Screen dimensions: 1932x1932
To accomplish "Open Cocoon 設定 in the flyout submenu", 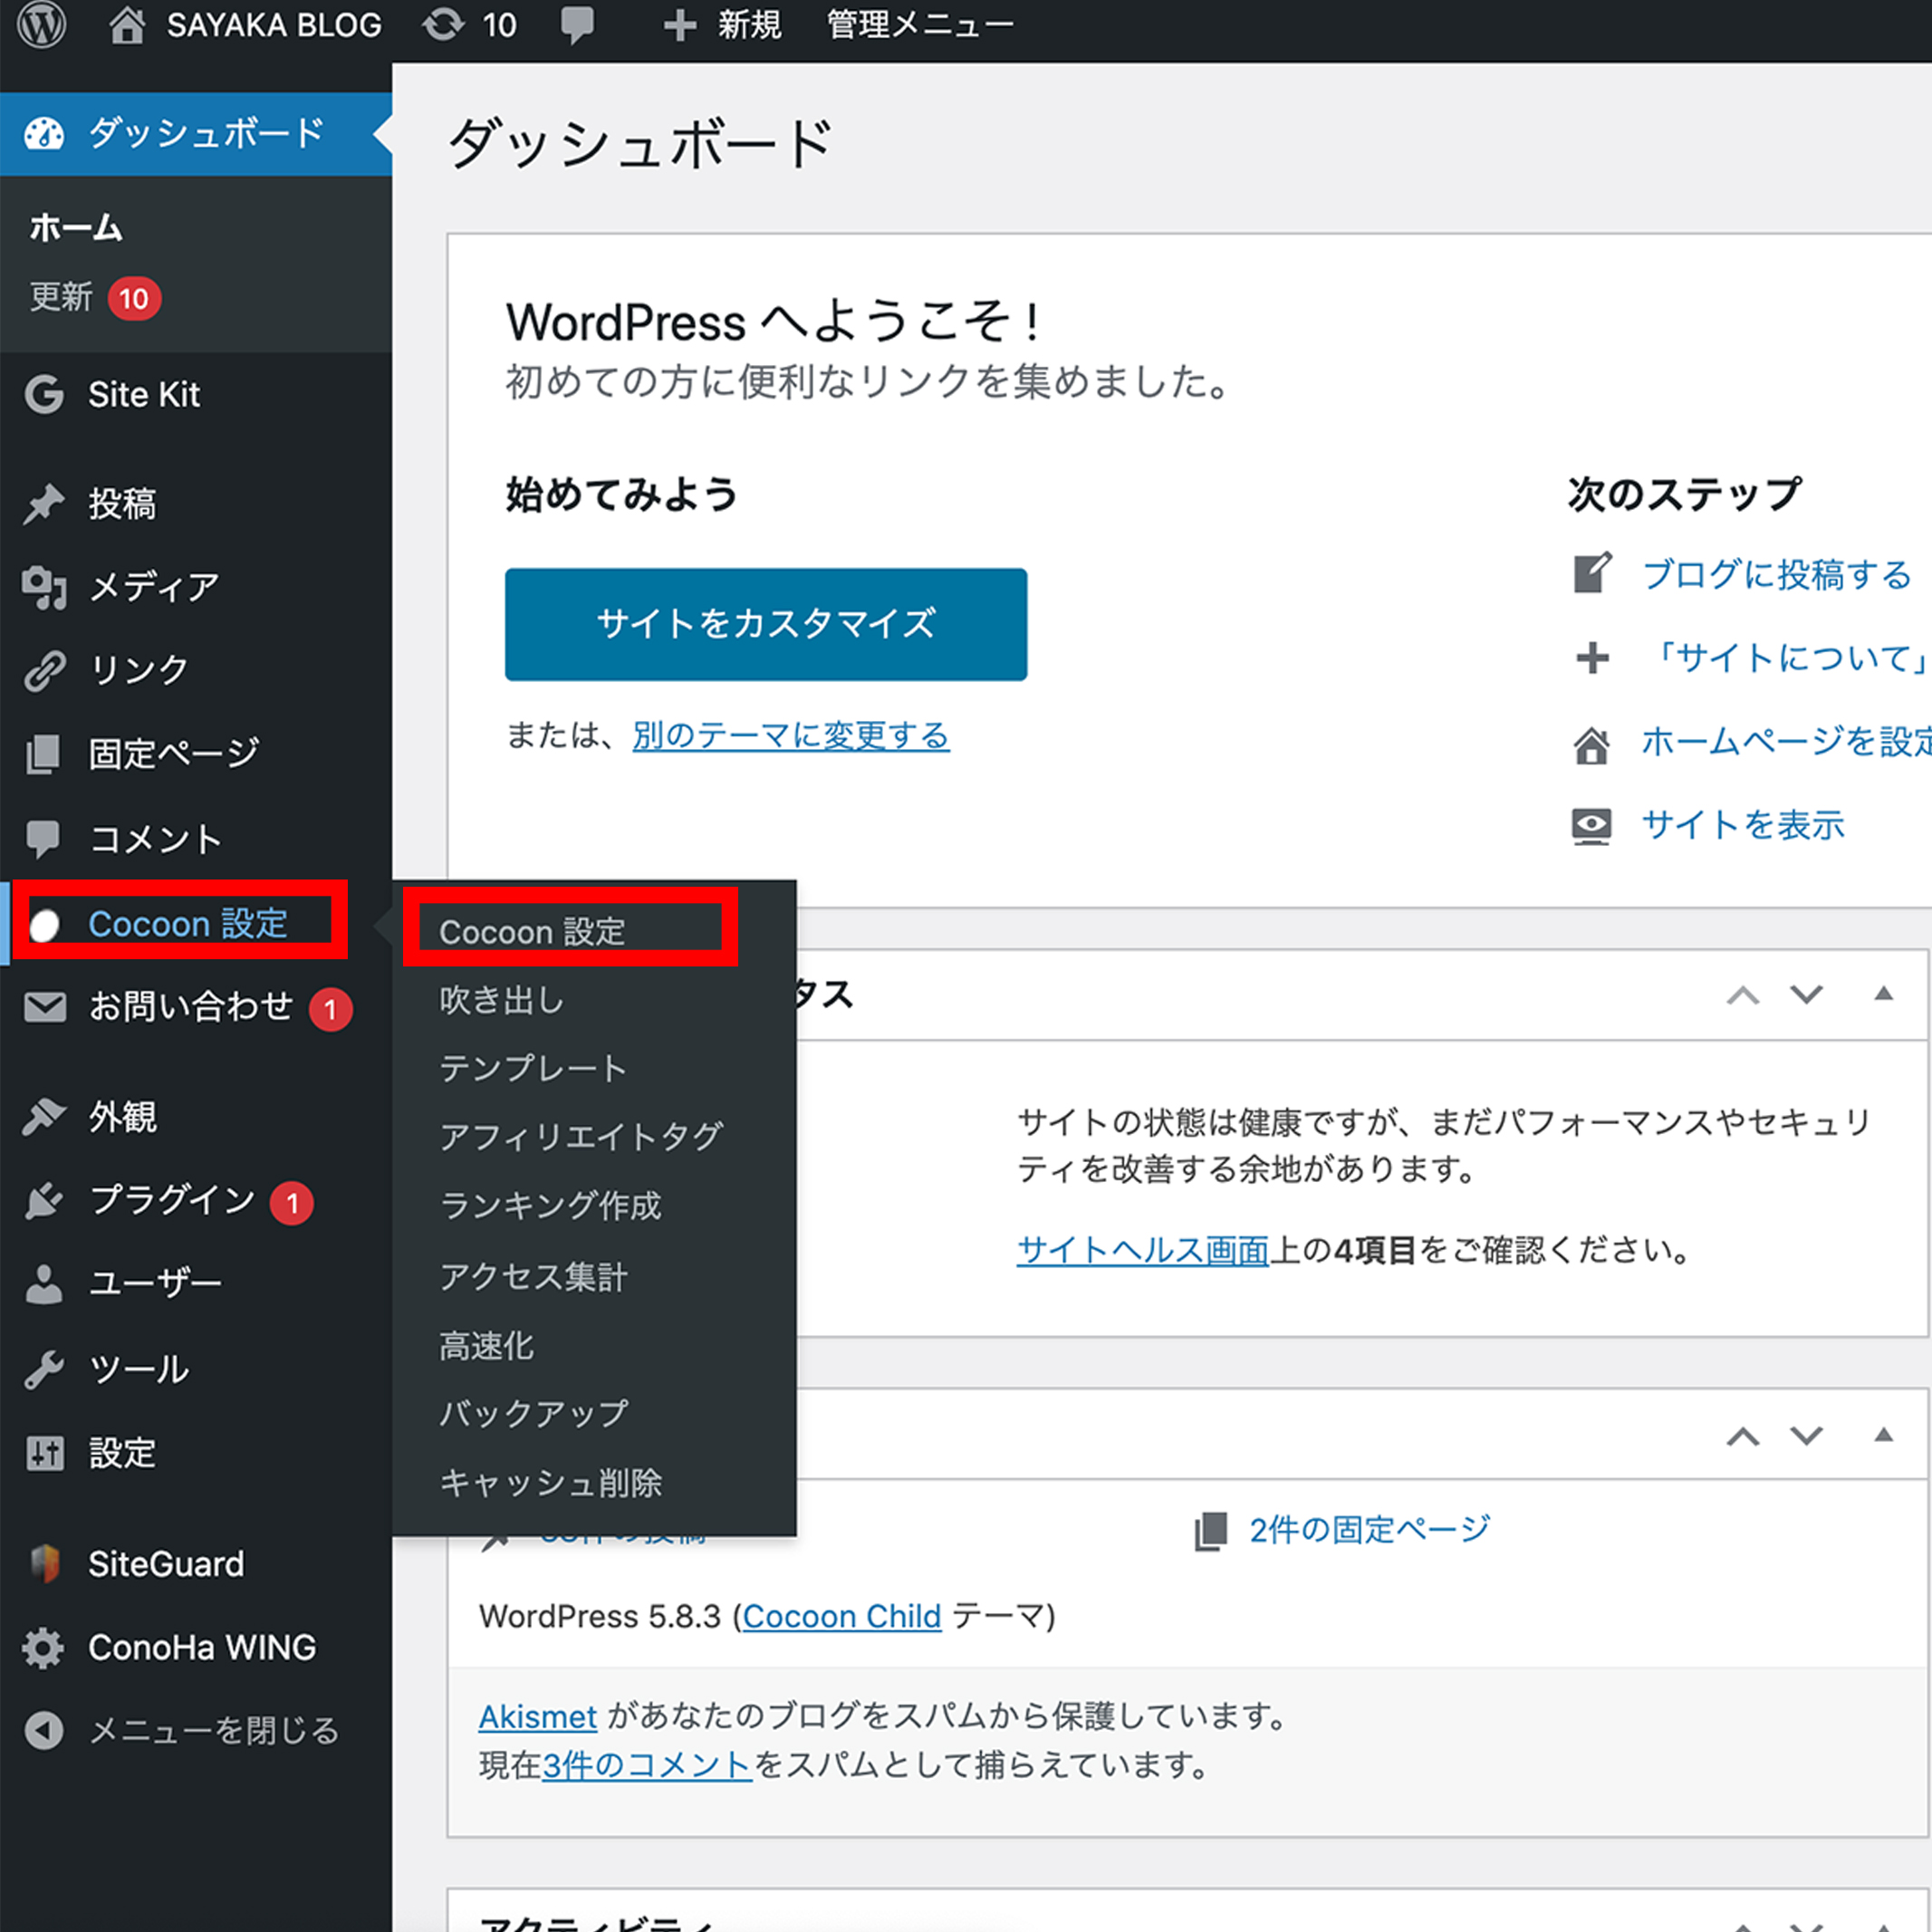I will click(531, 932).
